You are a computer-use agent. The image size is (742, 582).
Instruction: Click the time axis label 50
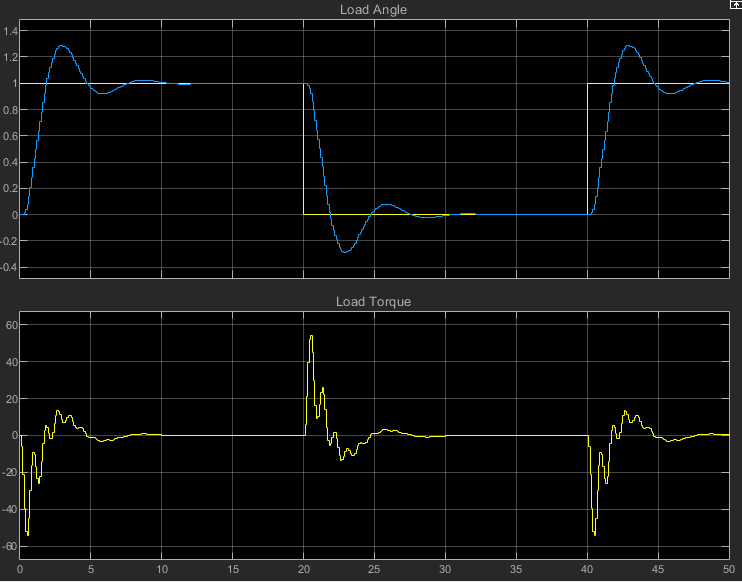click(729, 569)
